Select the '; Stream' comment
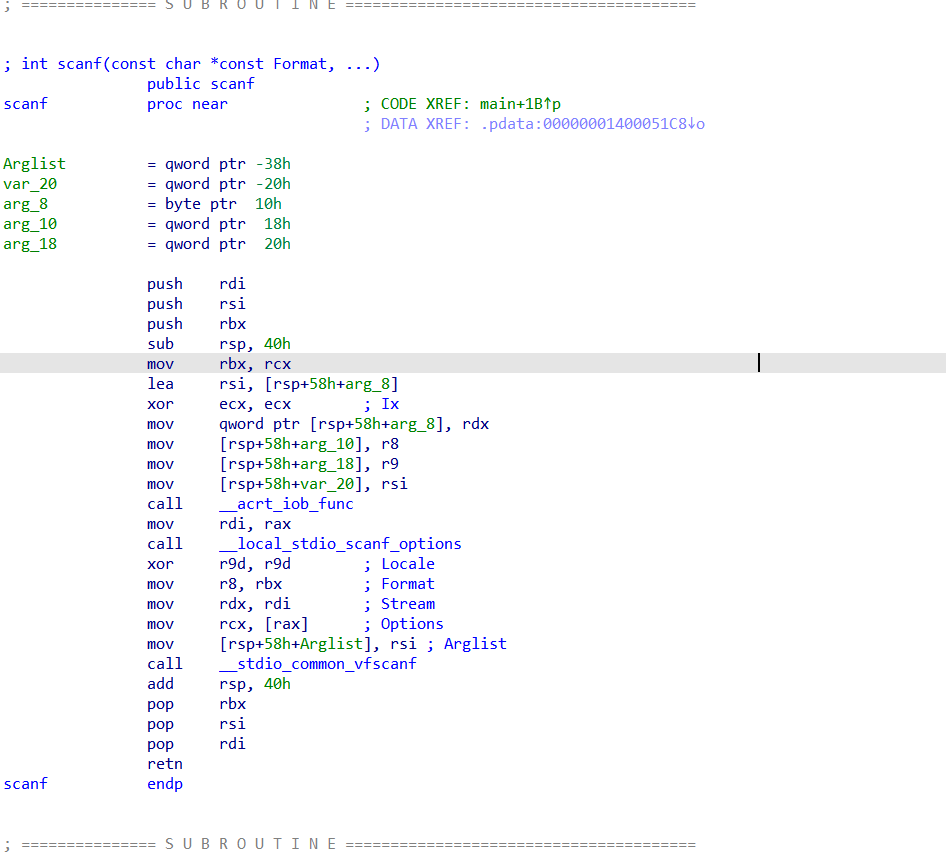 pyautogui.click(x=399, y=603)
